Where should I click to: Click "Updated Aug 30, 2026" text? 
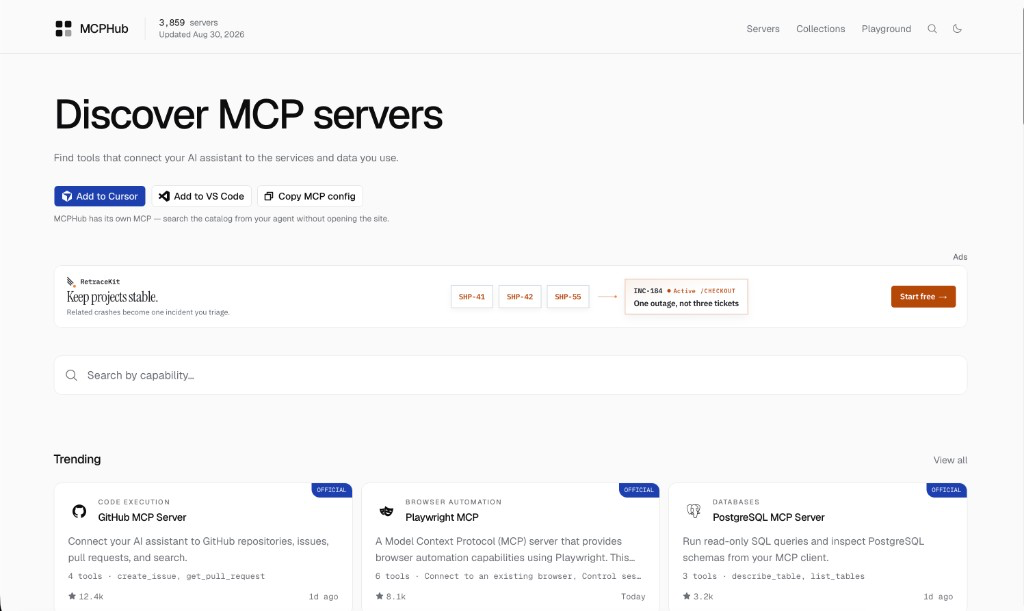[201, 35]
